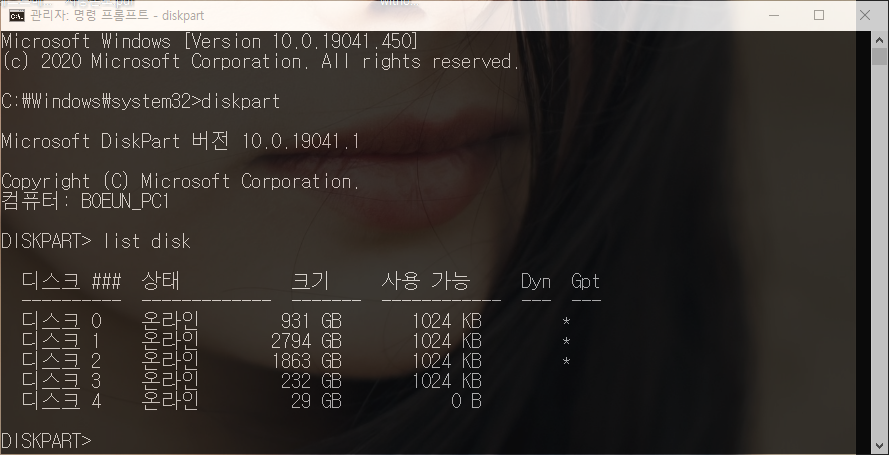Click the Microsoft DiskPart 10.0.19041.1 line
Screen dimensions: 889x455
(x=180, y=141)
